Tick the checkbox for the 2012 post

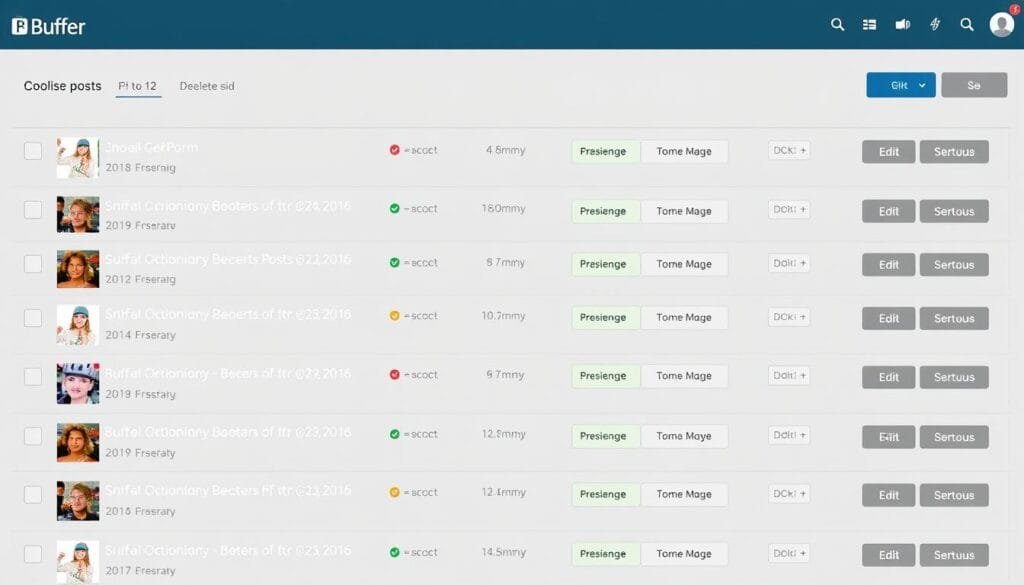click(33, 264)
